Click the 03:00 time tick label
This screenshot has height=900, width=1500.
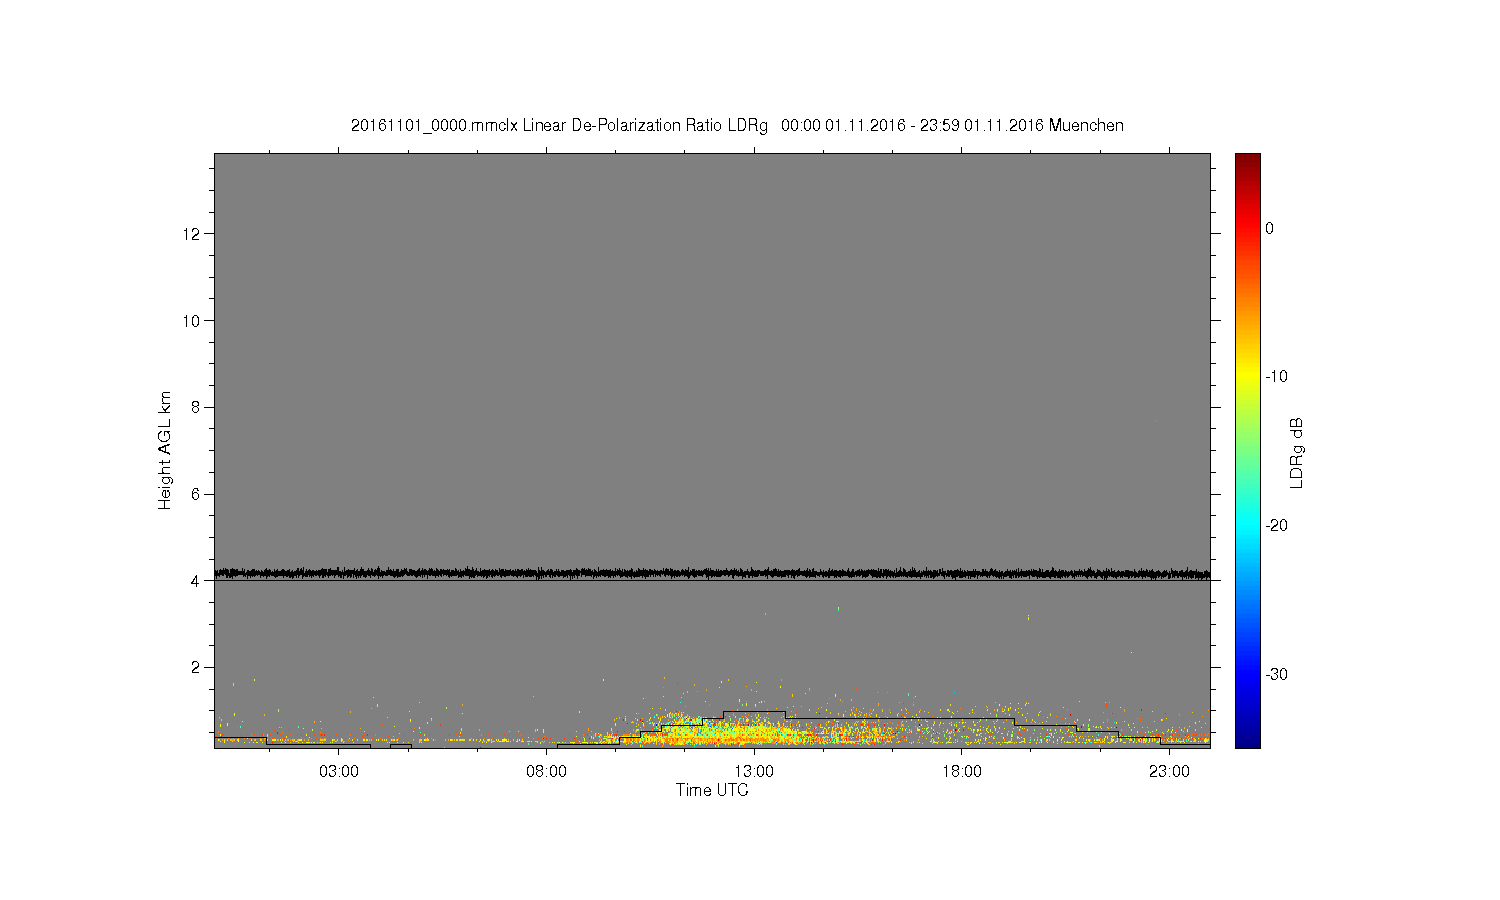339,772
